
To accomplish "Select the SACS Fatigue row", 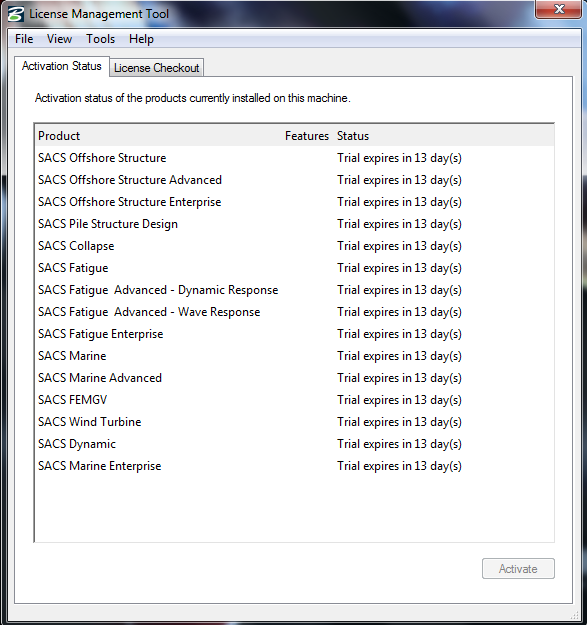I will (294, 268).
